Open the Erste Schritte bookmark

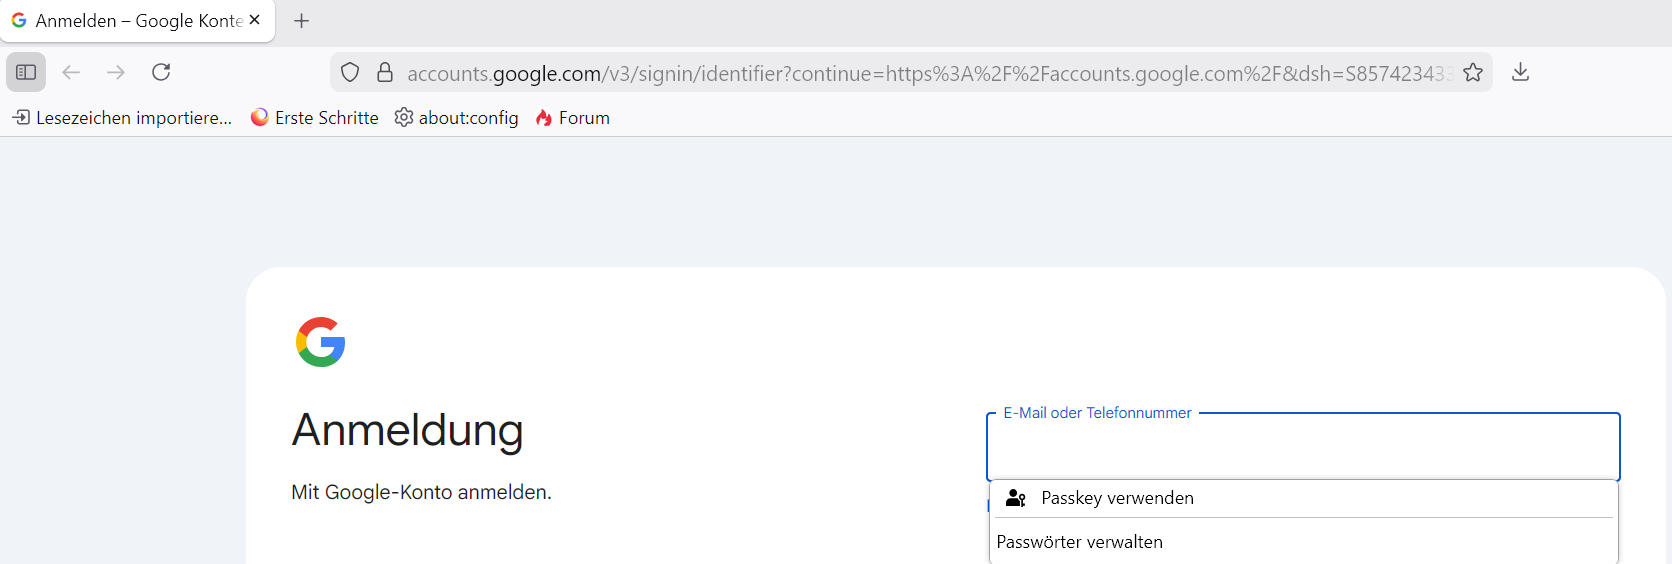[314, 118]
